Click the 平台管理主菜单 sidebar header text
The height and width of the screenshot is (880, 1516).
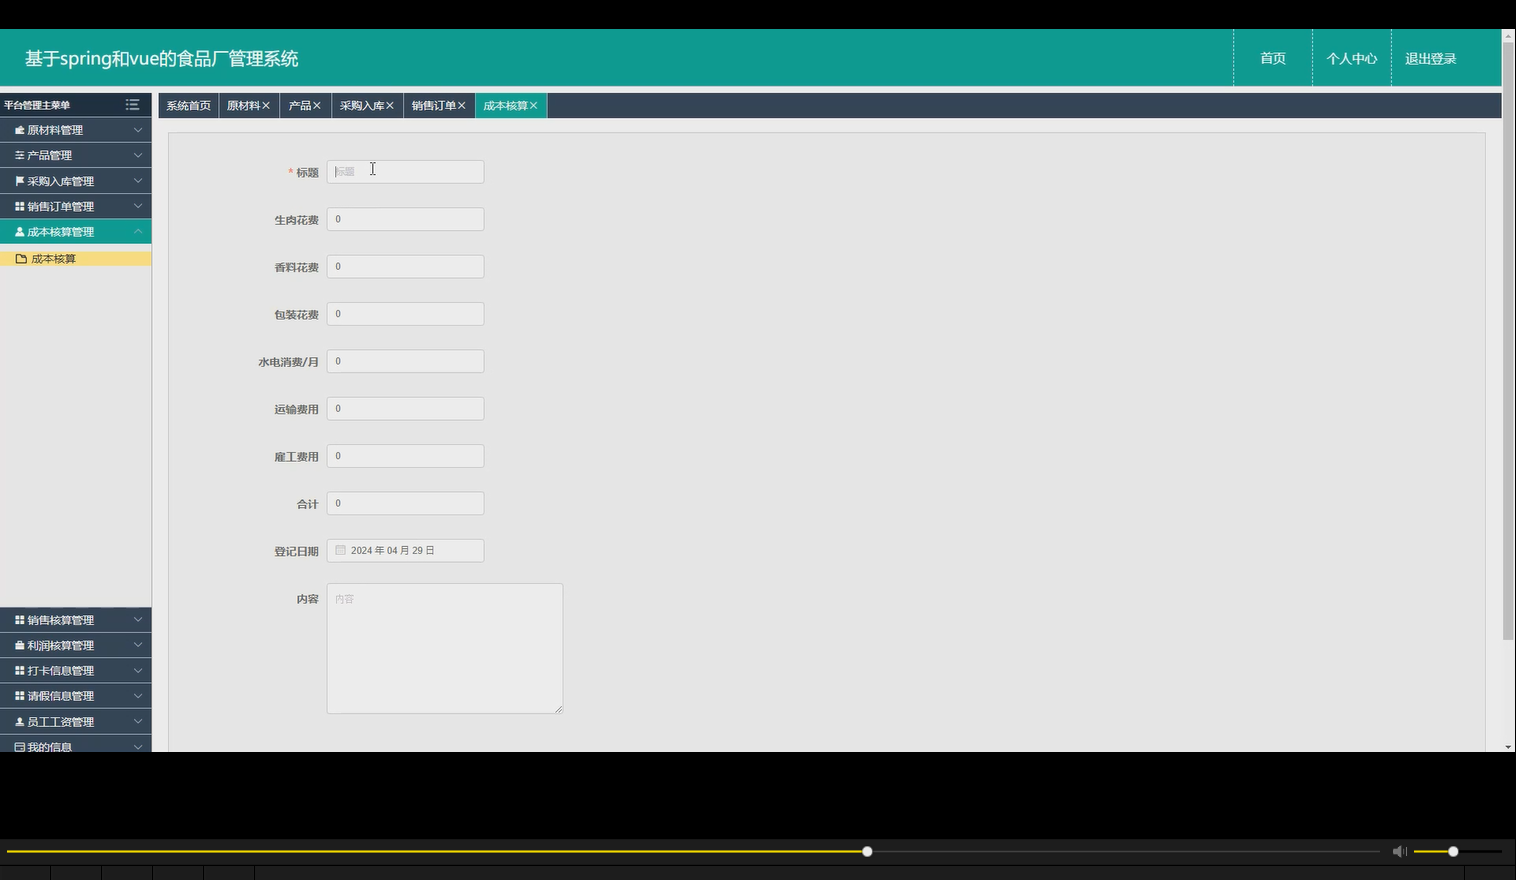[x=37, y=105]
